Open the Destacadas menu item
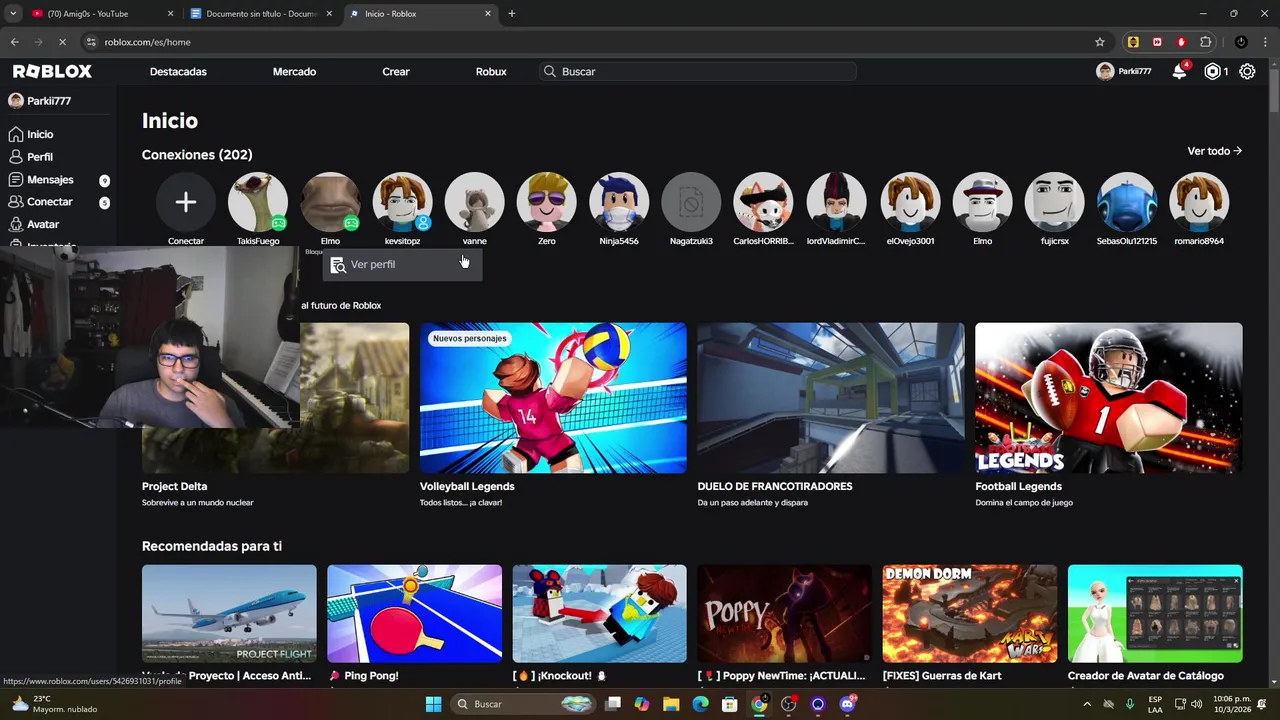This screenshot has height=720, width=1280. pyautogui.click(x=178, y=72)
